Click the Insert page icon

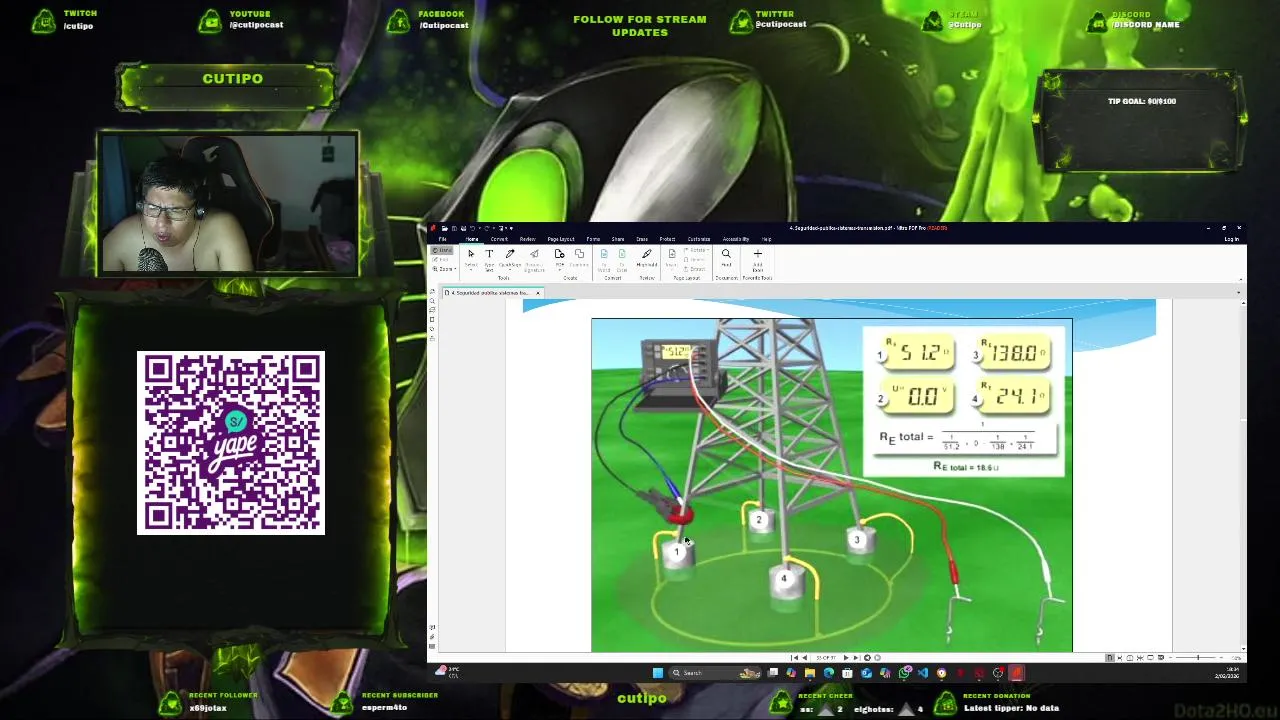(672, 257)
